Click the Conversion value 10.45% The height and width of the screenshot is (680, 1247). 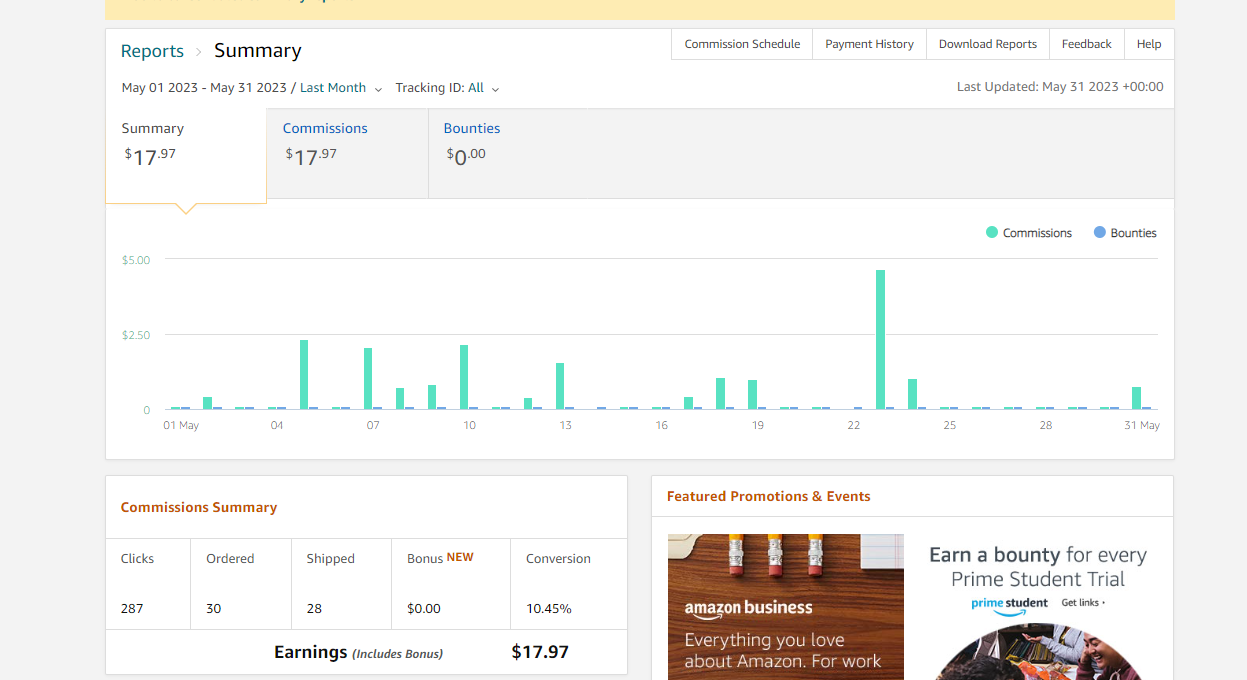coord(549,608)
